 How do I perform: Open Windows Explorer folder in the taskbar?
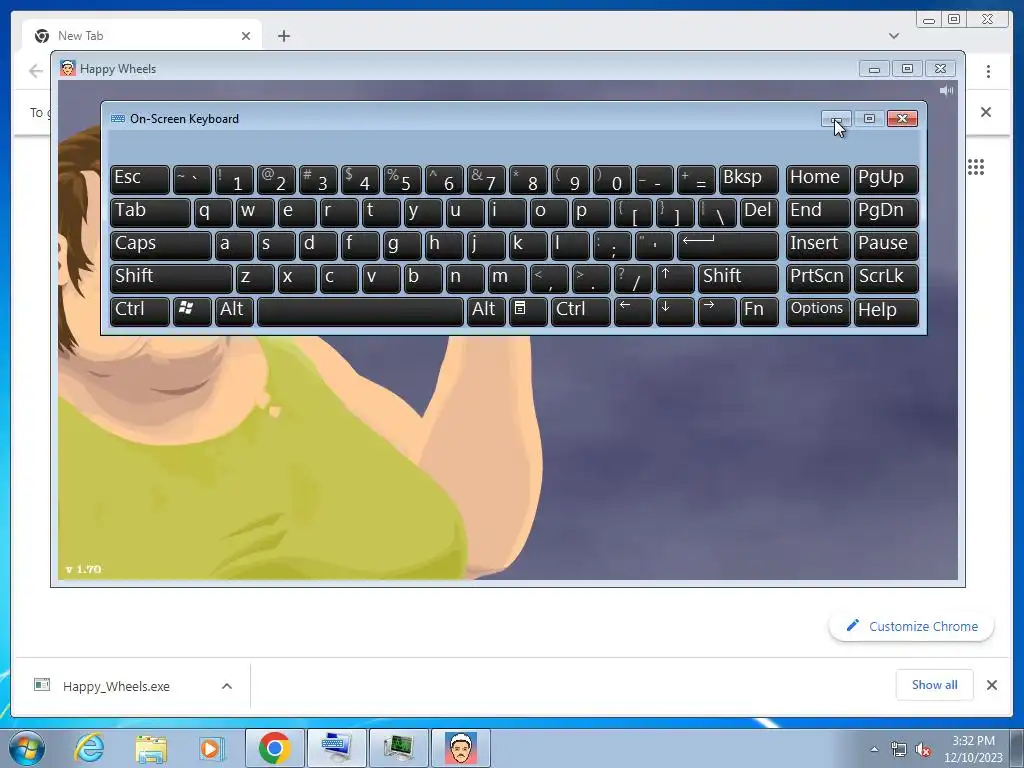(x=151, y=748)
